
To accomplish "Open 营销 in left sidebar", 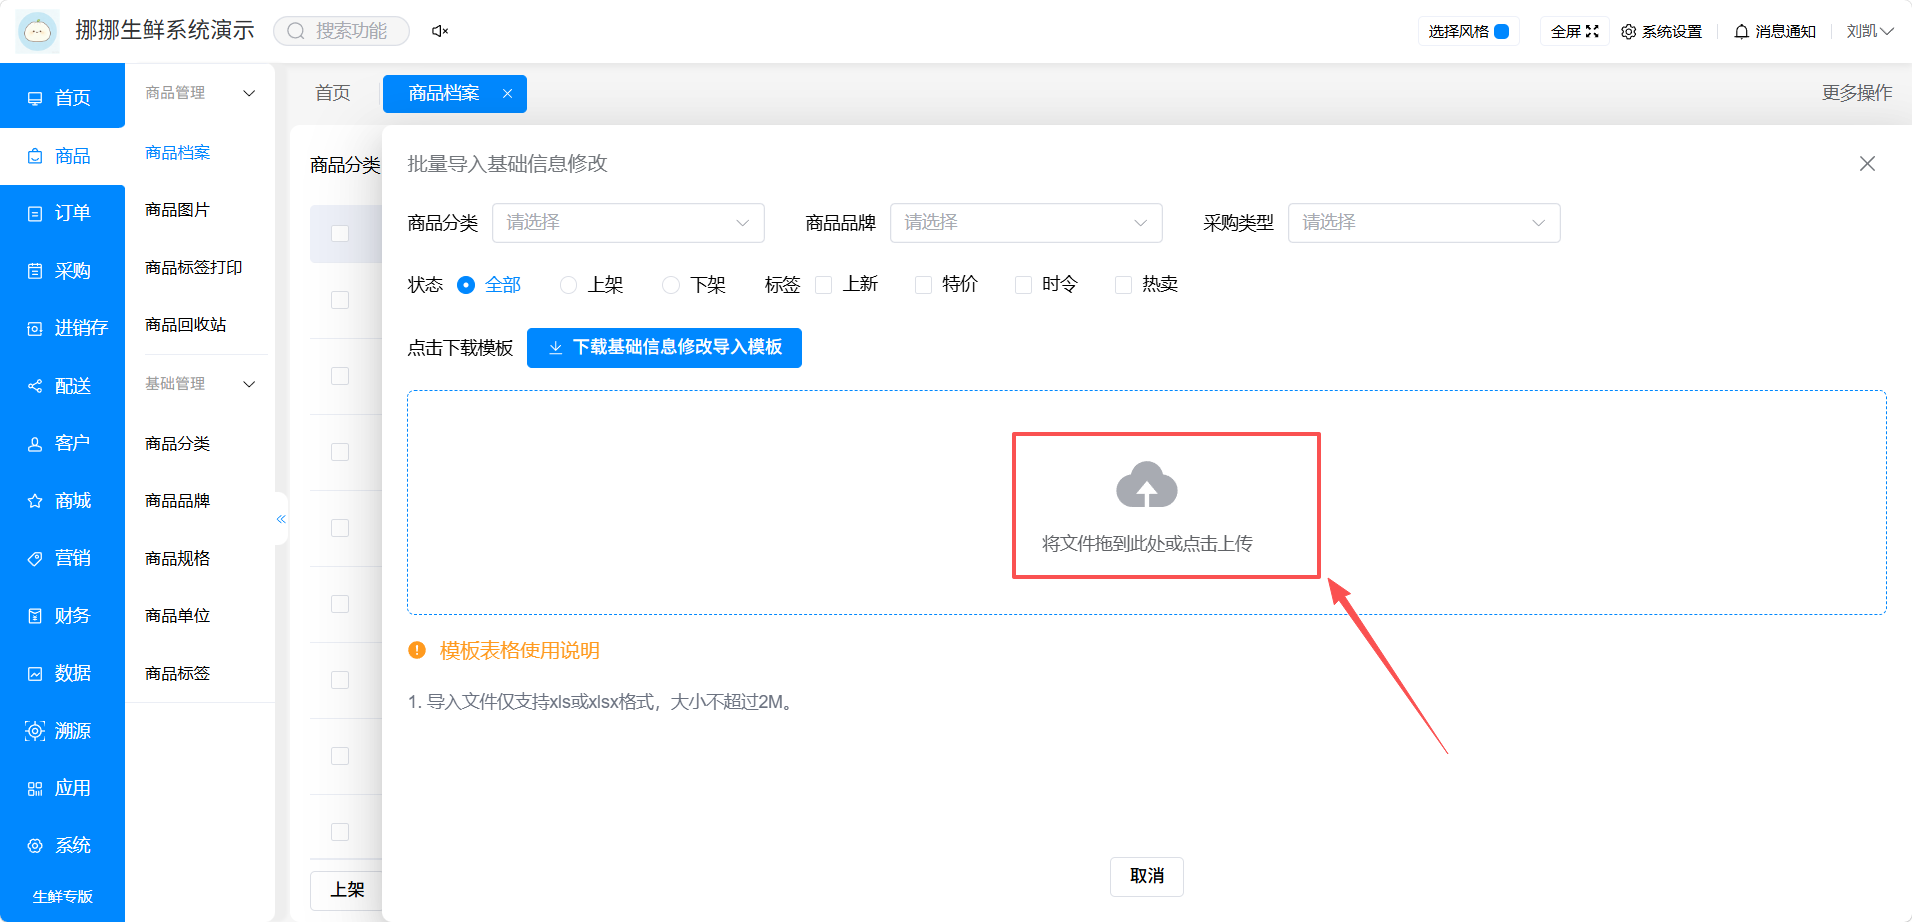I will pos(62,558).
